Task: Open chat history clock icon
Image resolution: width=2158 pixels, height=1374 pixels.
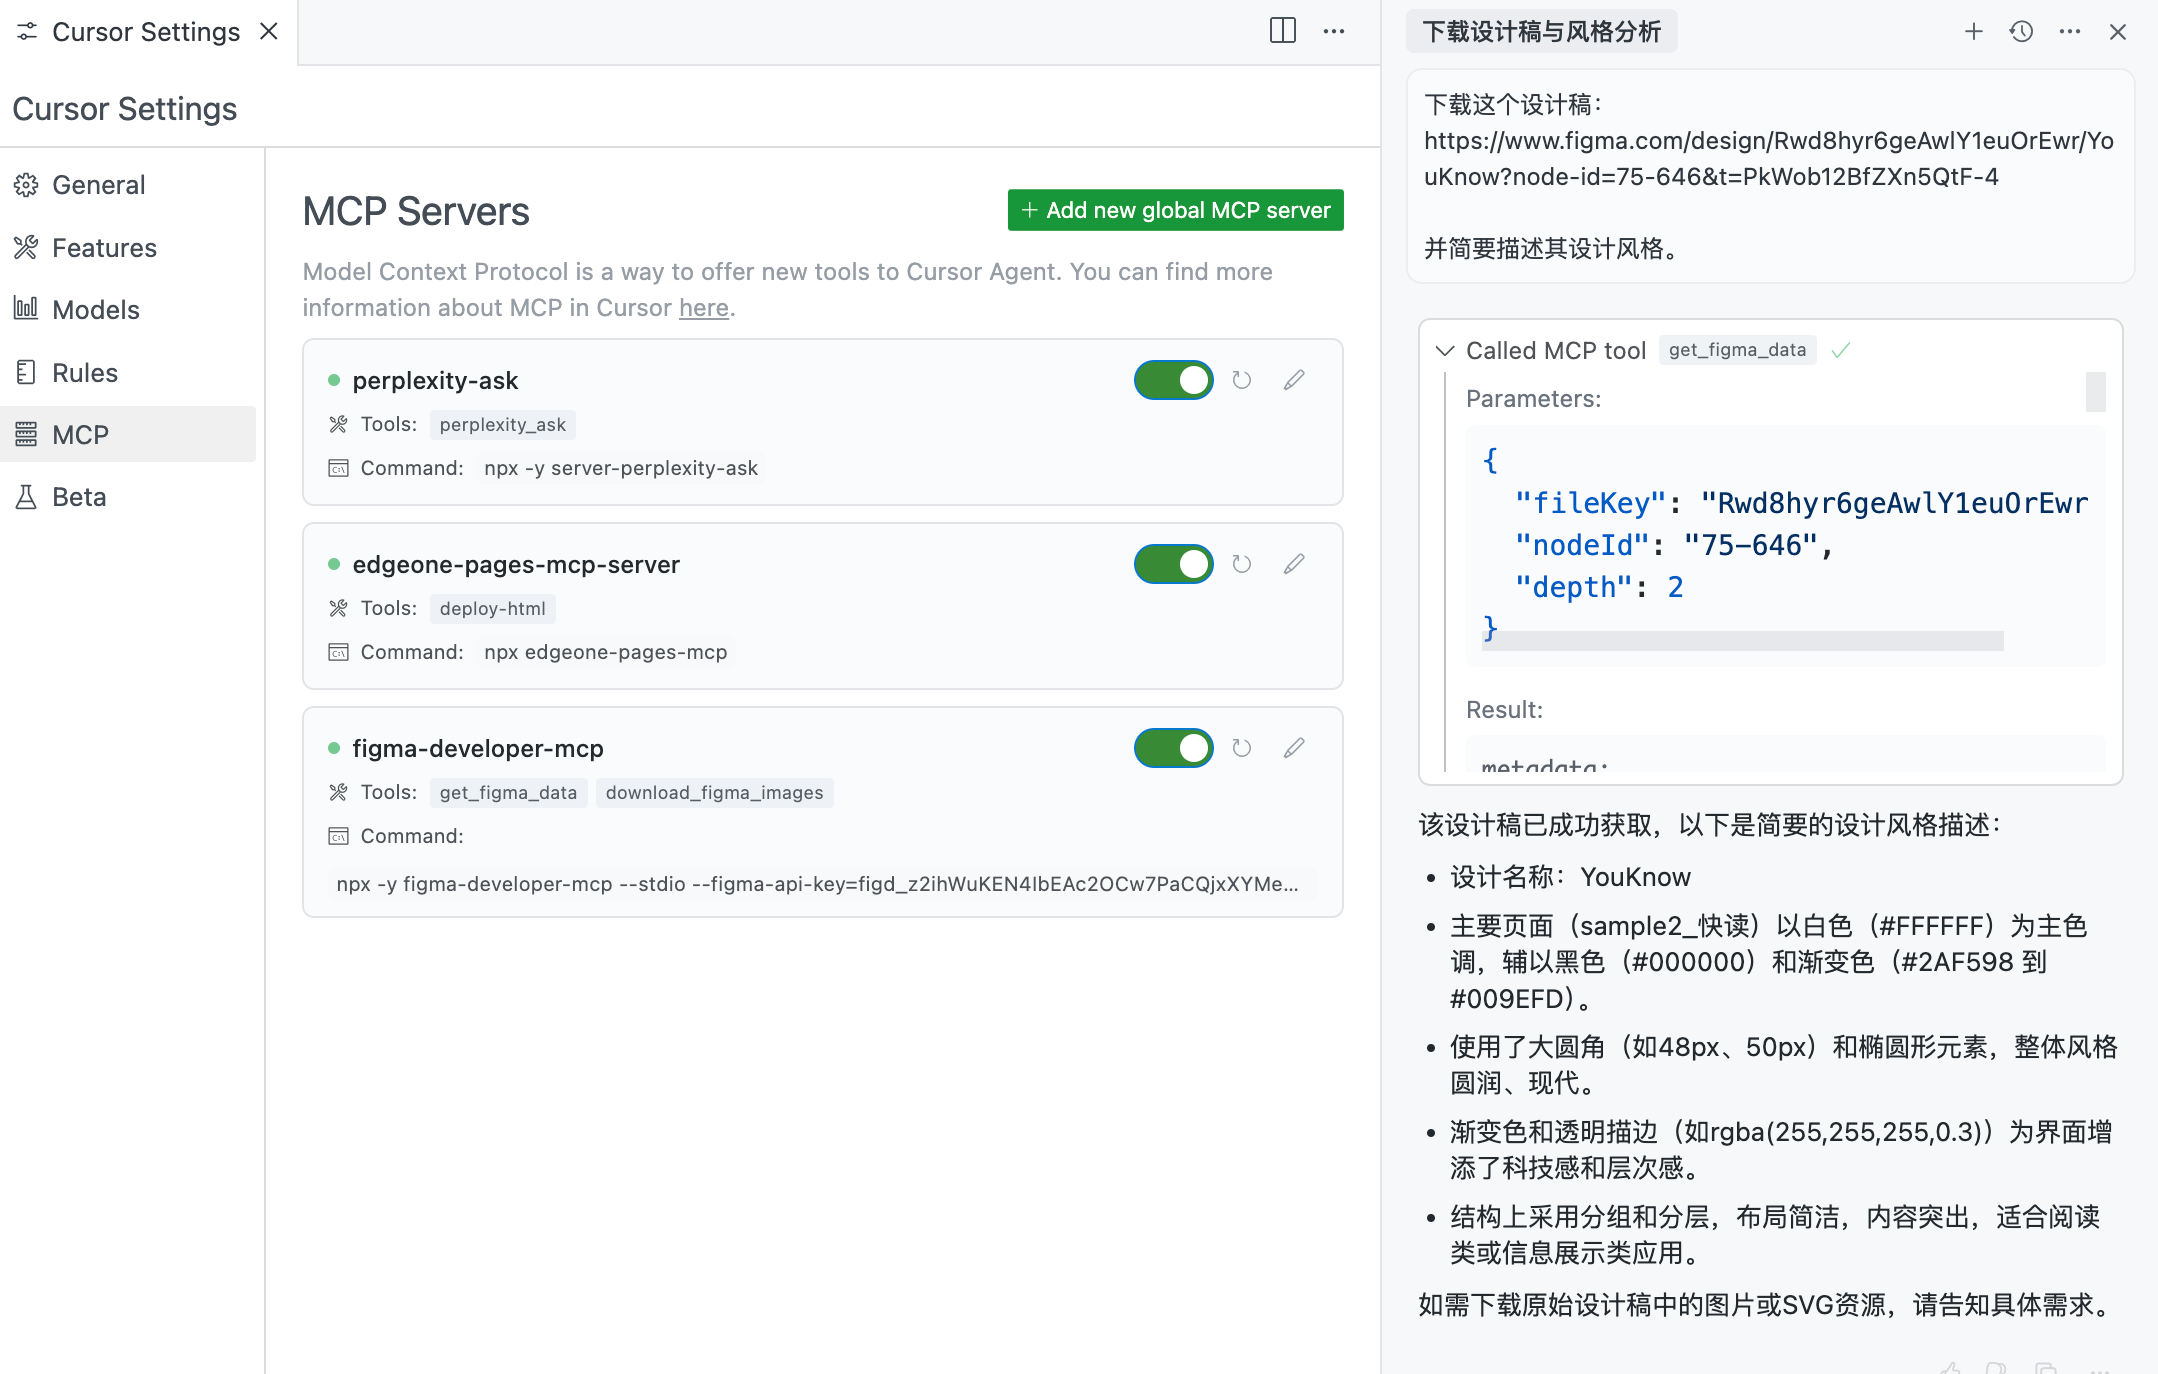Action: (x=2021, y=32)
